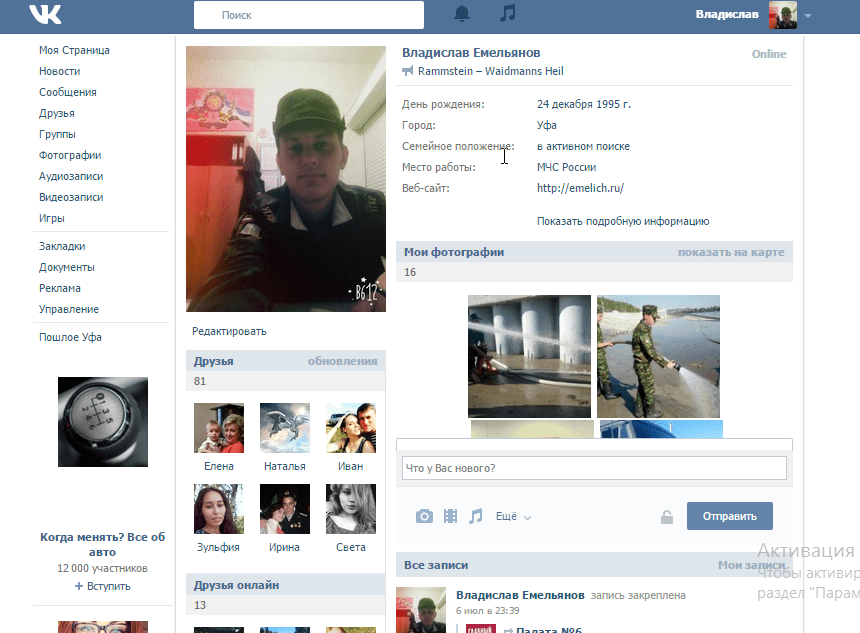Expand the Ещё attachments dropdown
This screenshot has height=633, width=860.
click(514, 517)
